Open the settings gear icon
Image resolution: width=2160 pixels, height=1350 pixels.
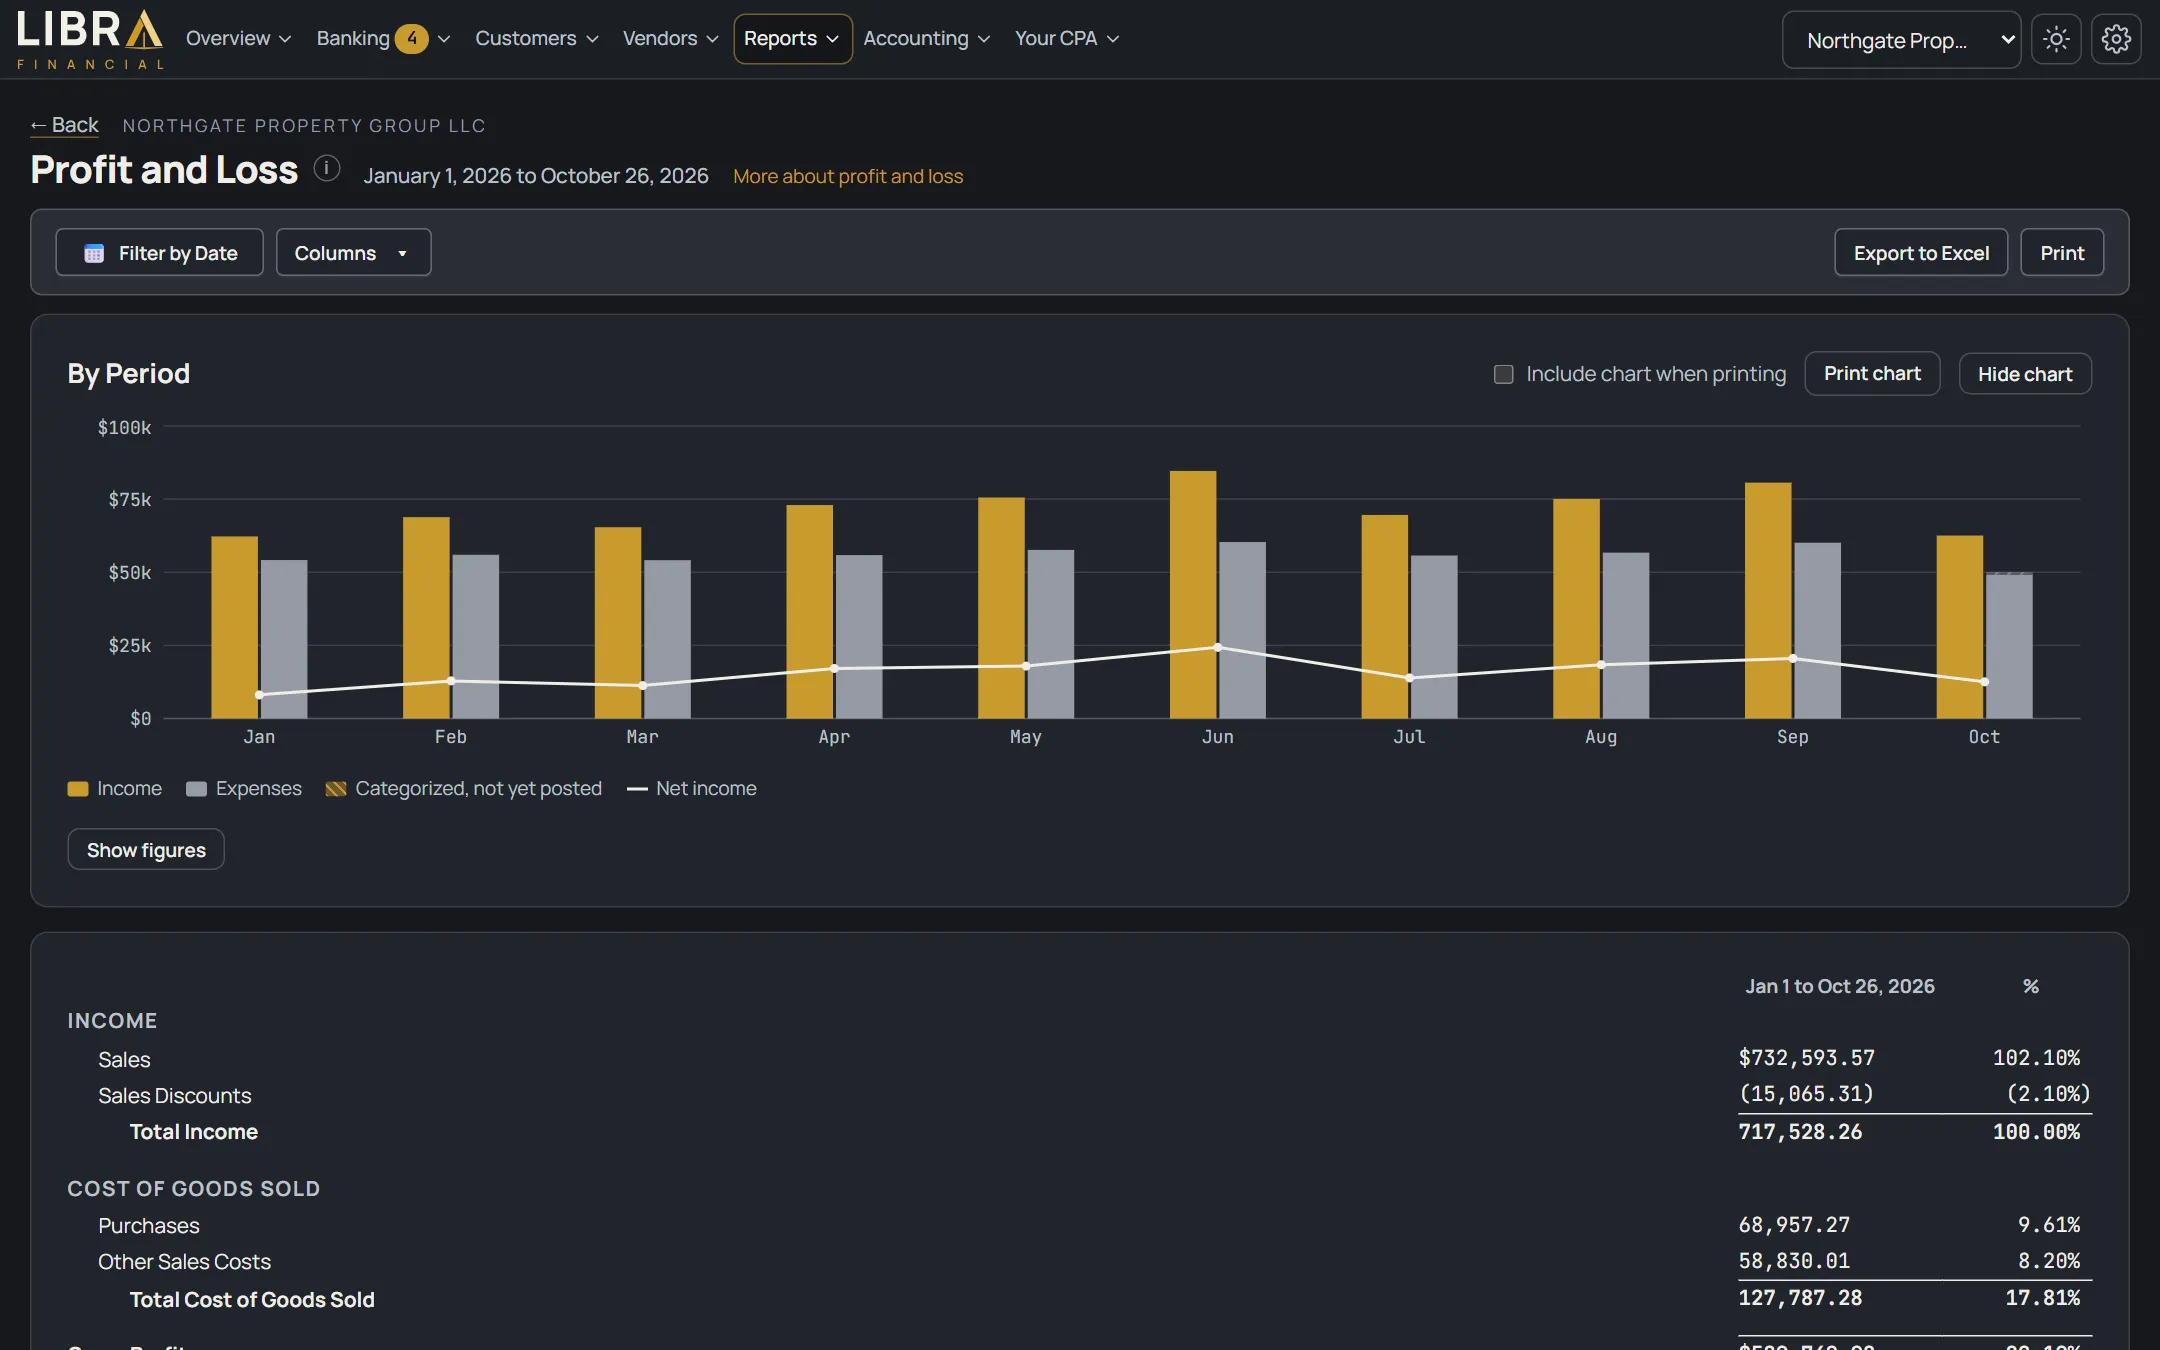(2116, 39)
